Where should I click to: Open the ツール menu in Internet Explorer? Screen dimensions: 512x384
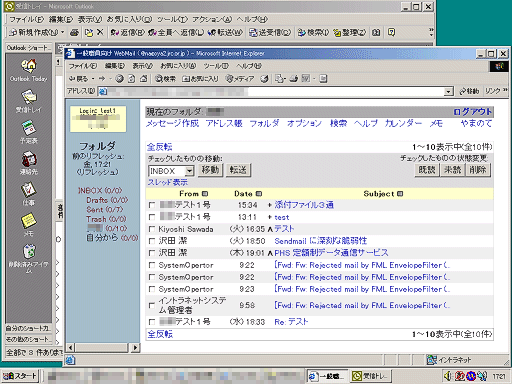coord(216,66)
